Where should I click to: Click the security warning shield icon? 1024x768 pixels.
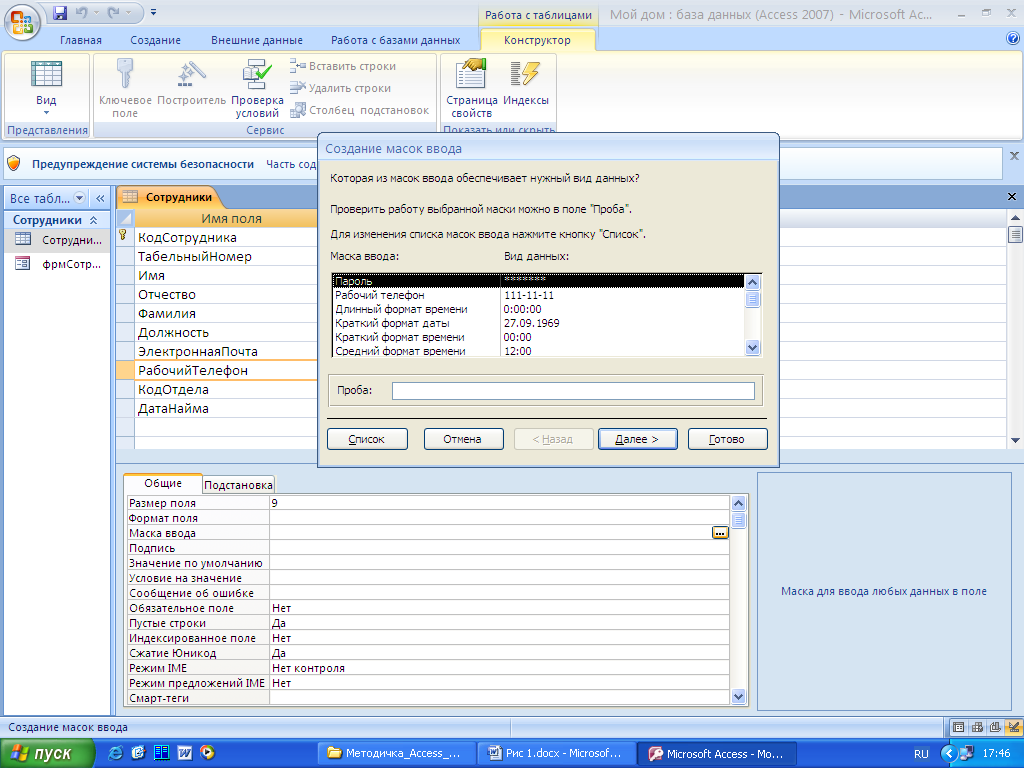point(14,164)
